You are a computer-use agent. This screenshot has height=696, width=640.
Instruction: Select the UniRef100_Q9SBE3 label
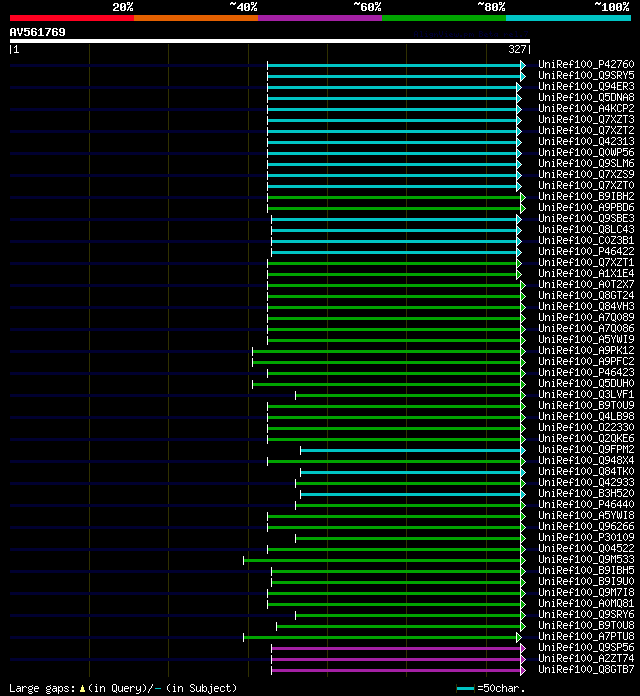586,219
